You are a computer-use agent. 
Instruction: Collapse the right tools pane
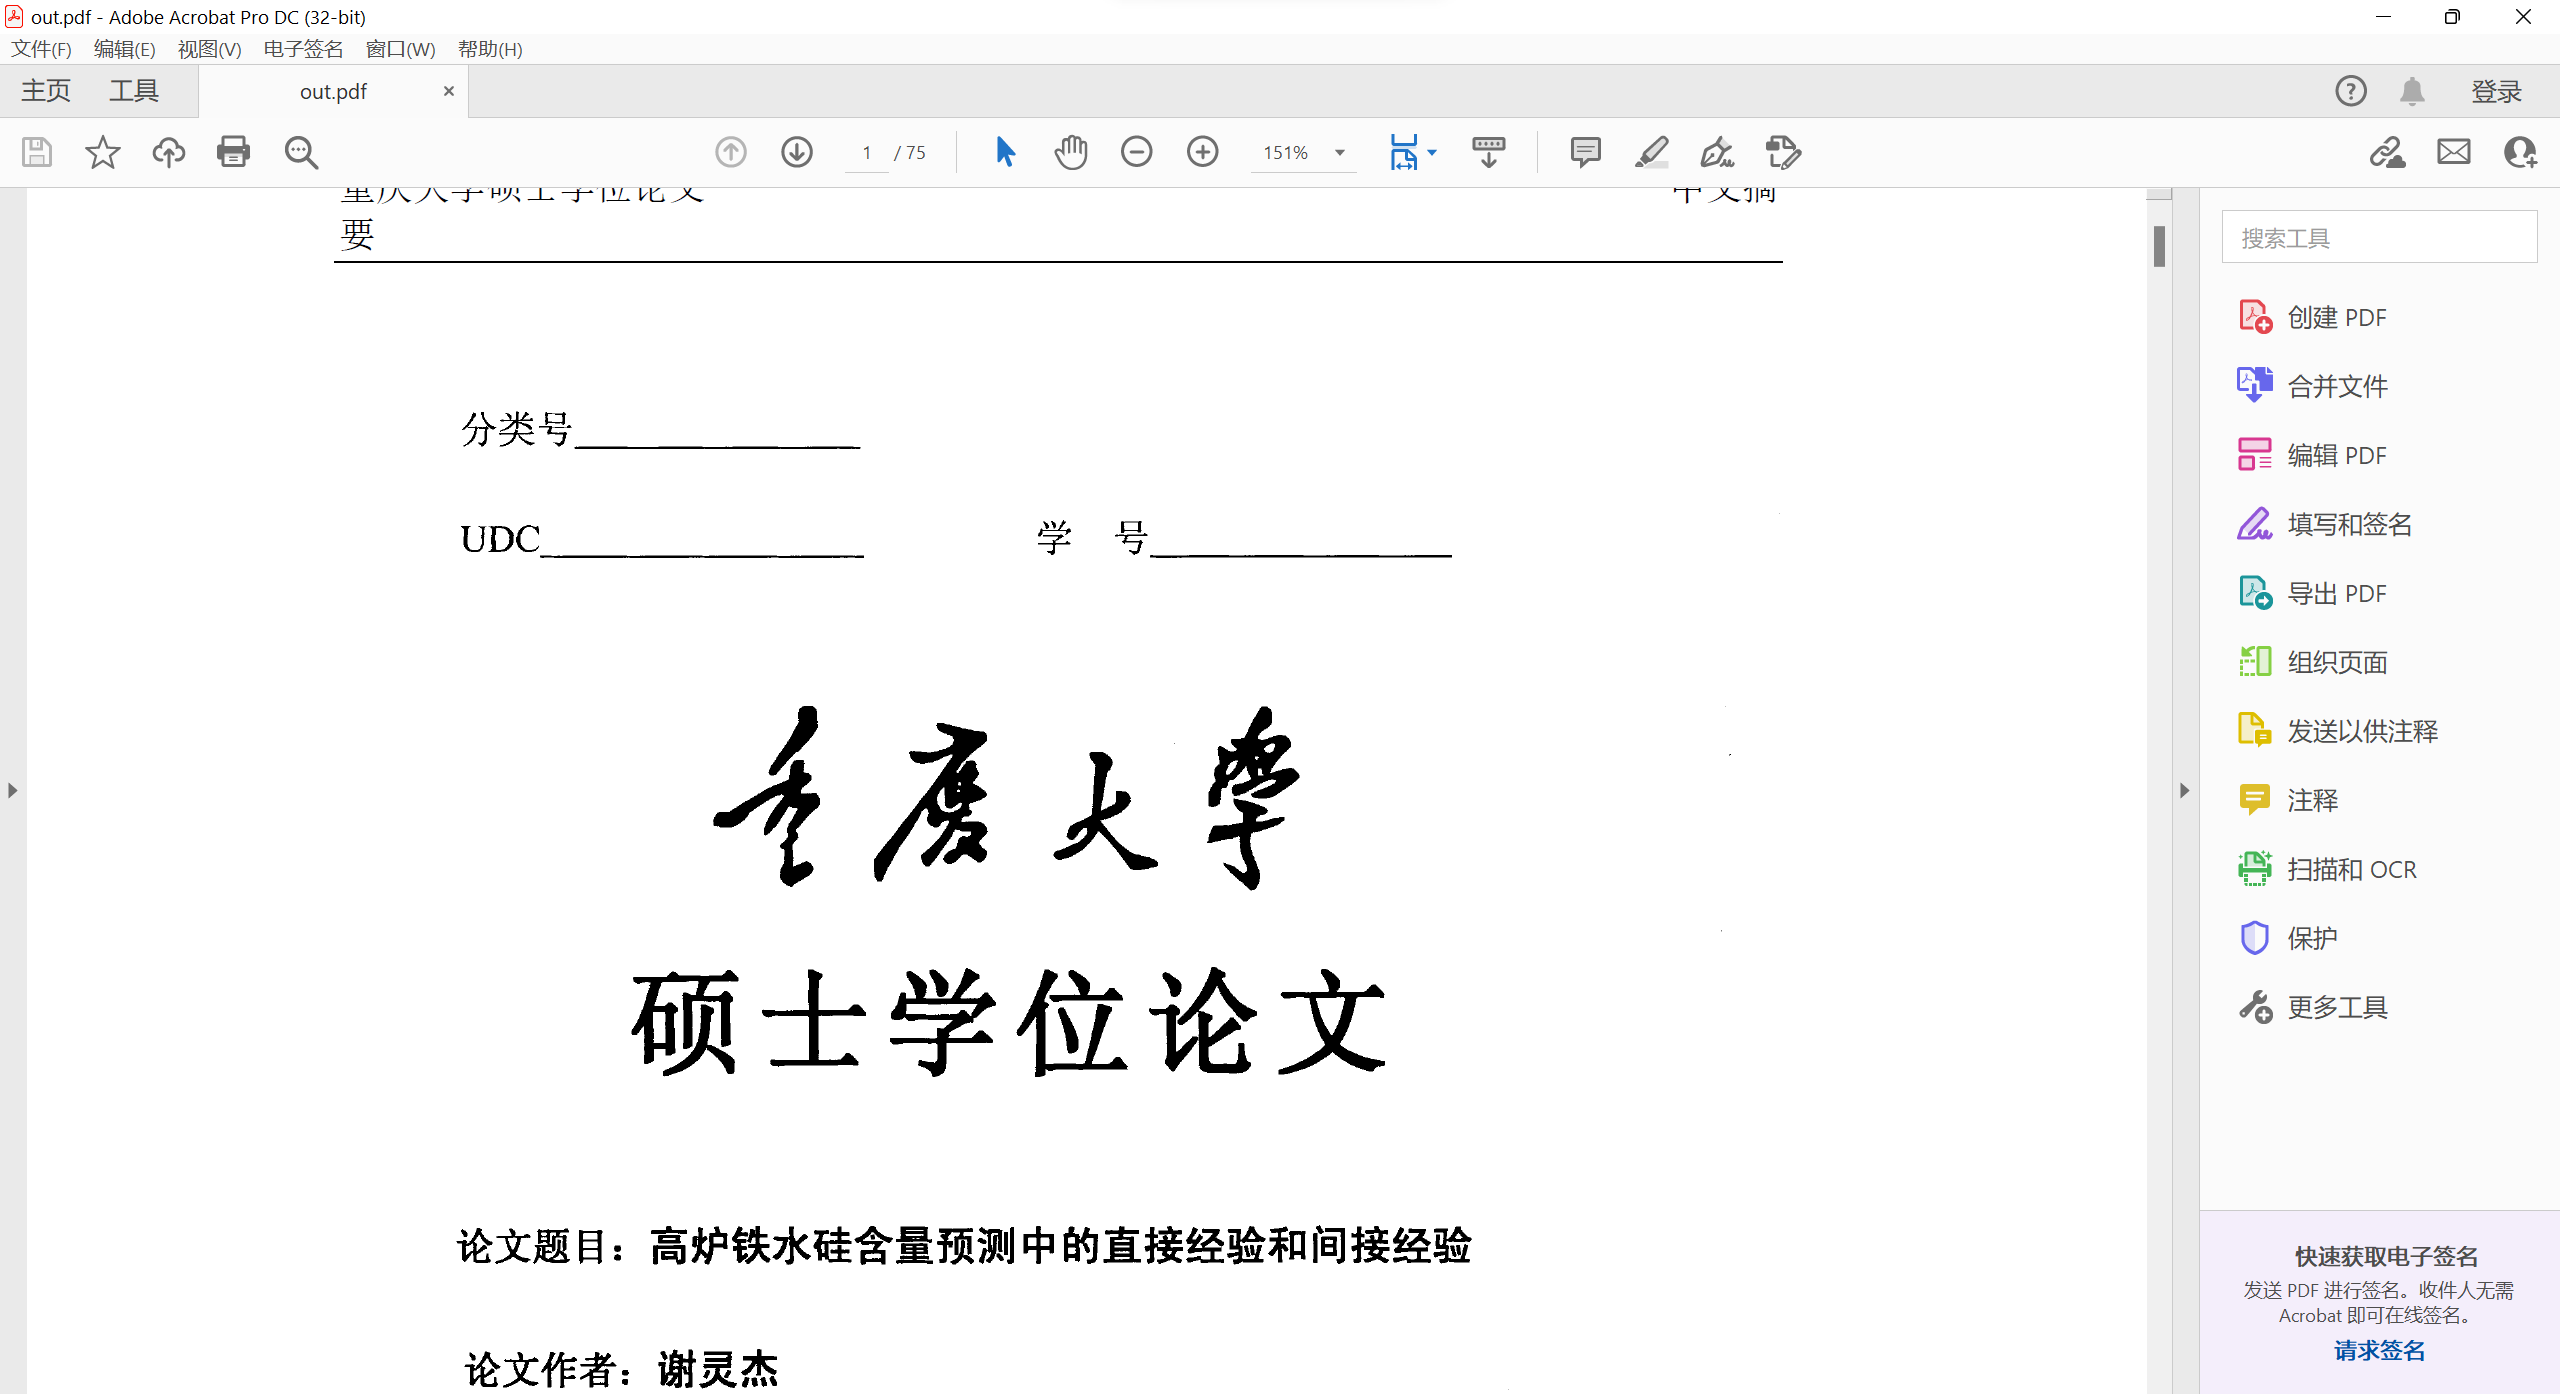2184,790
